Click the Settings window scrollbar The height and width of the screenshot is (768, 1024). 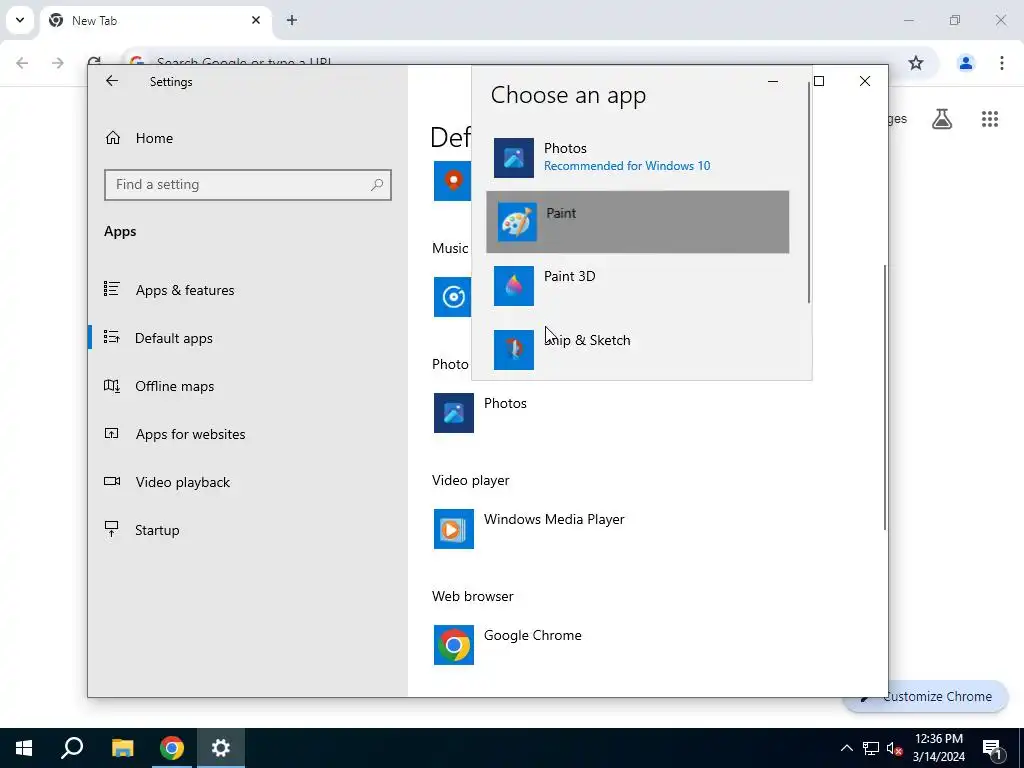[x=885, y=397]
